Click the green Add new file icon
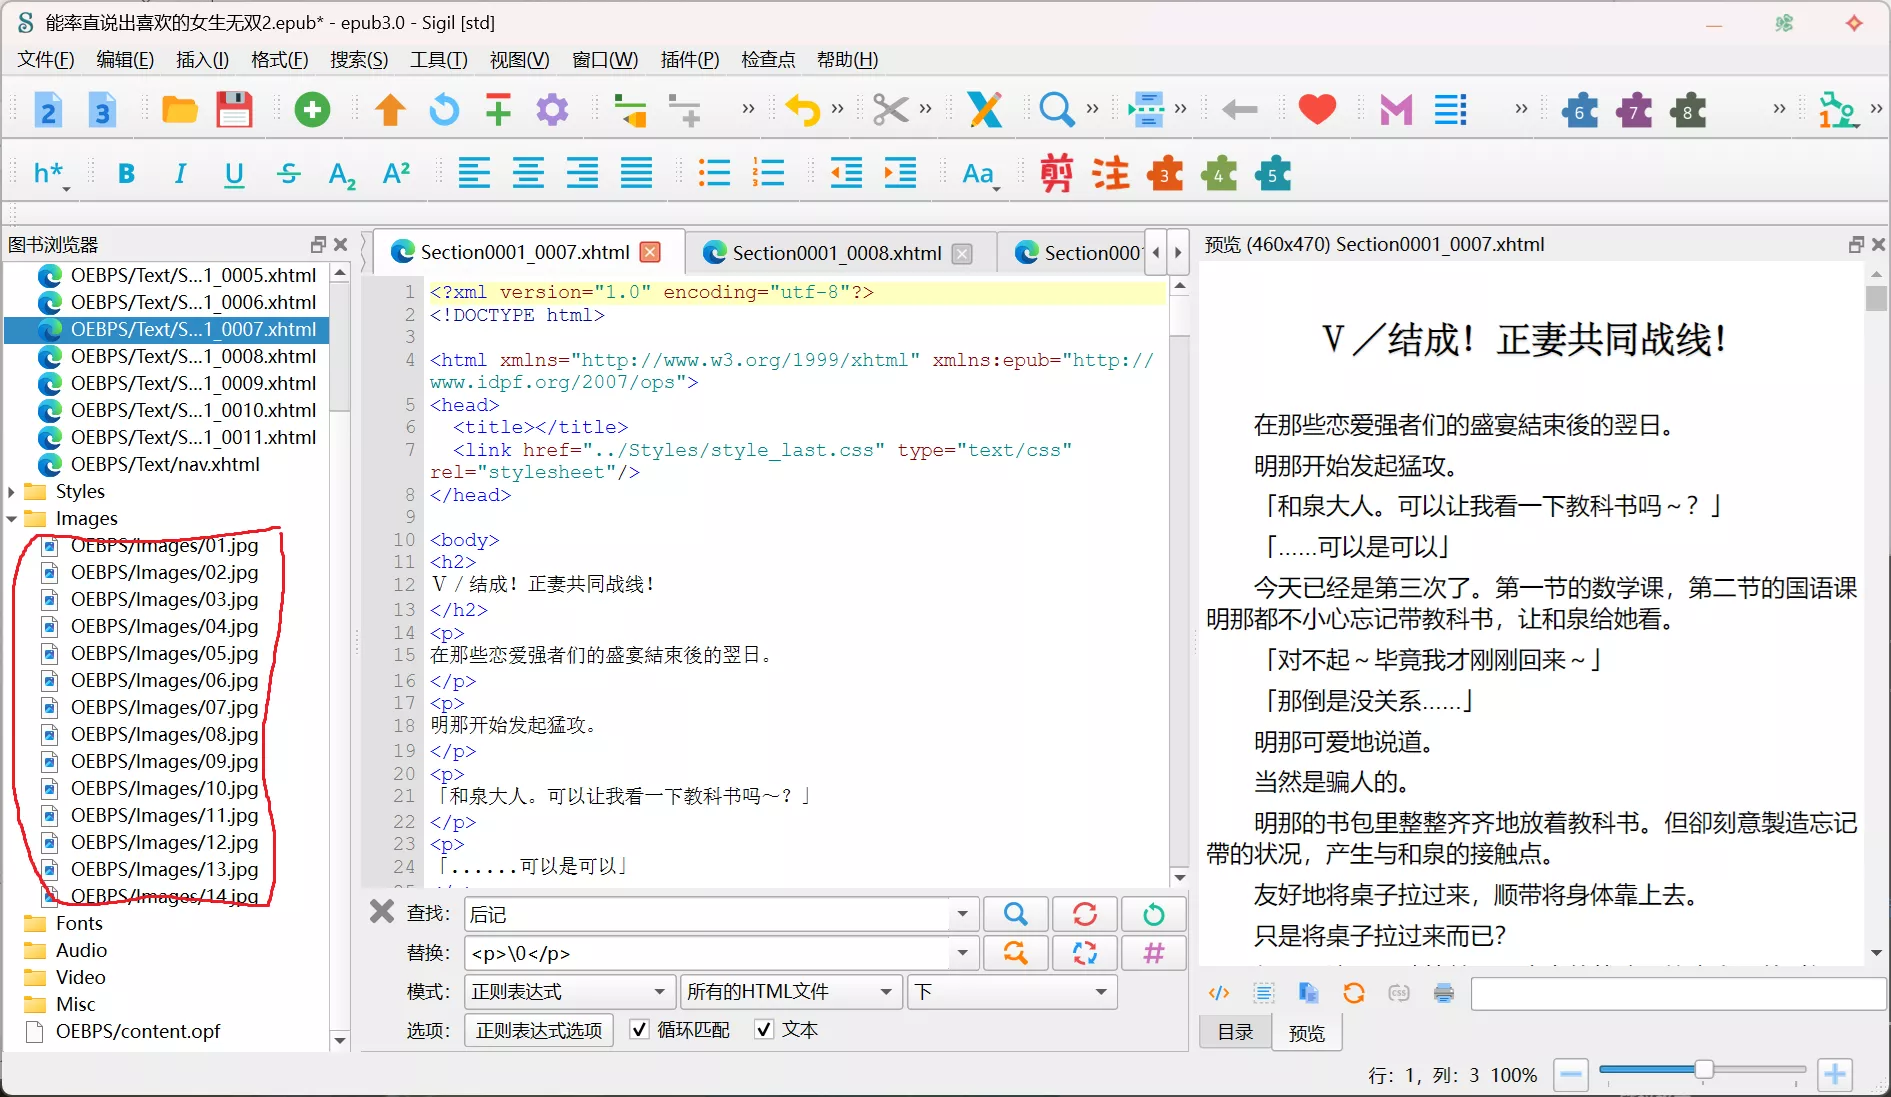 click(312, 110)
